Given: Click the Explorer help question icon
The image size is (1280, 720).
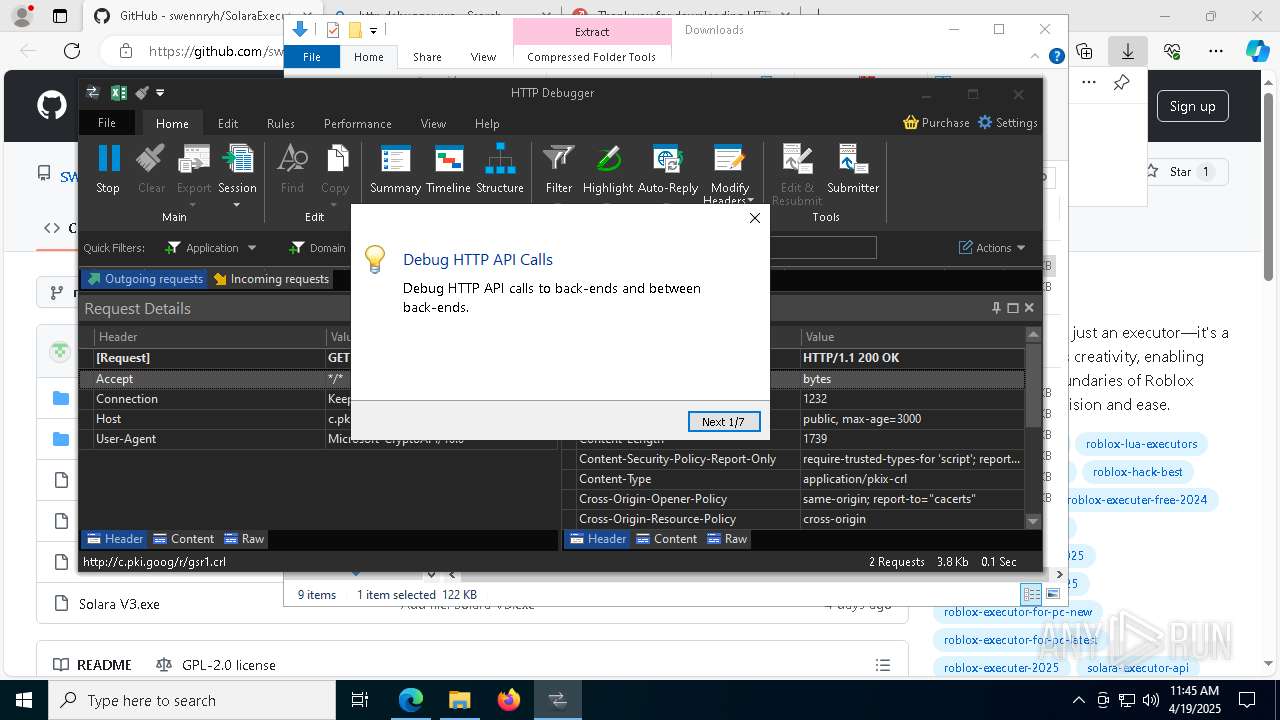Looking at the screenshot, I should (x=1056, y=57).
